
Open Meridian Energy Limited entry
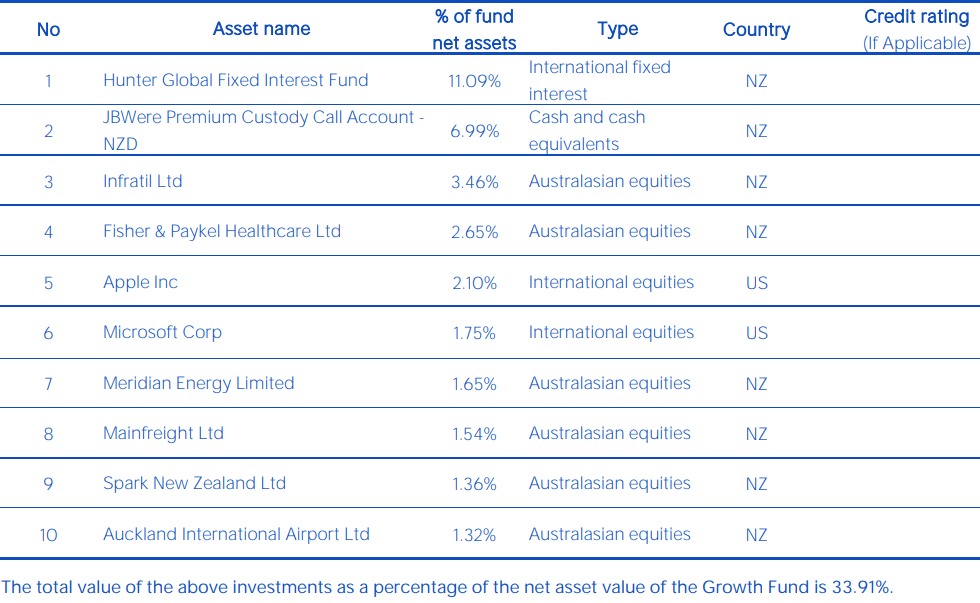(x=198, y=384)
